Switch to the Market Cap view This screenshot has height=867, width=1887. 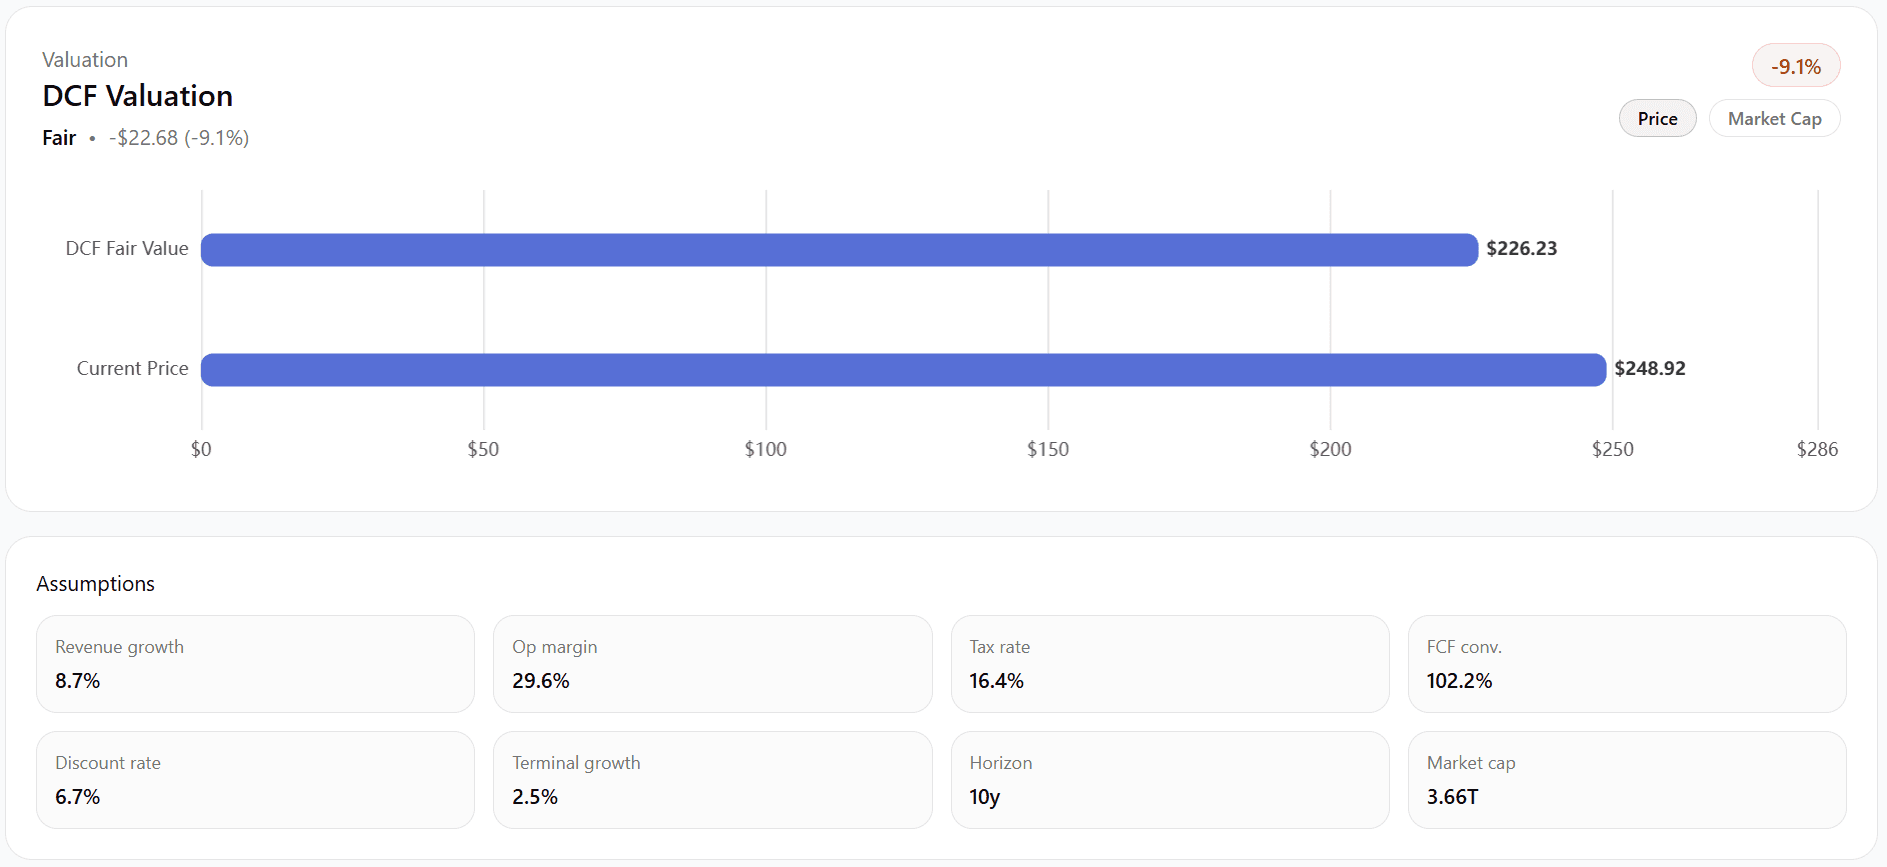[1774, 119]
